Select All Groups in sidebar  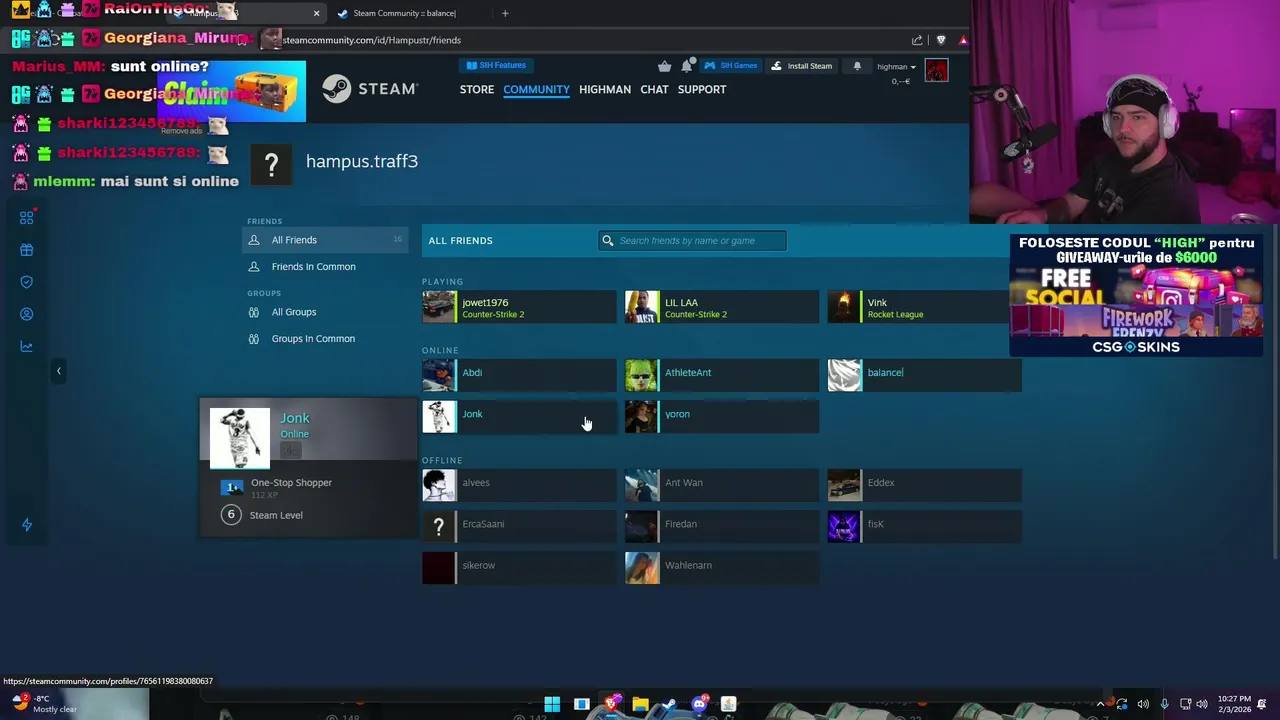[x=326, y=312]
